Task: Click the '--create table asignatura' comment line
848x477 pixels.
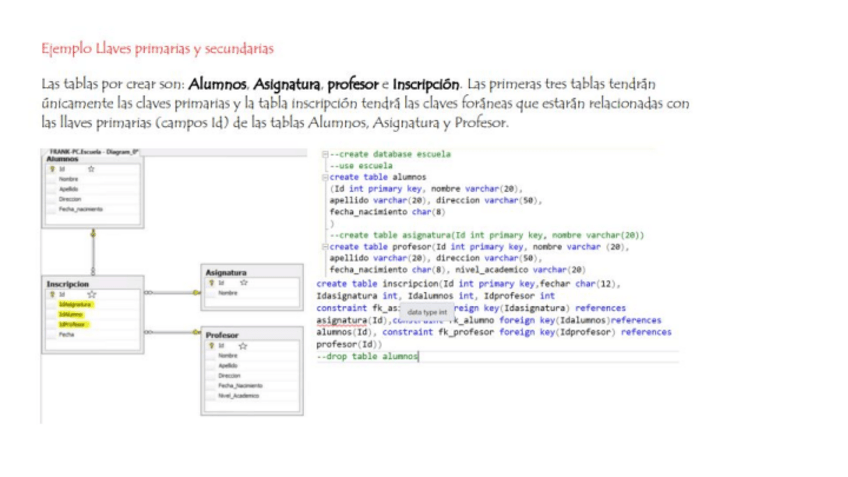Action: click(487, 235)
